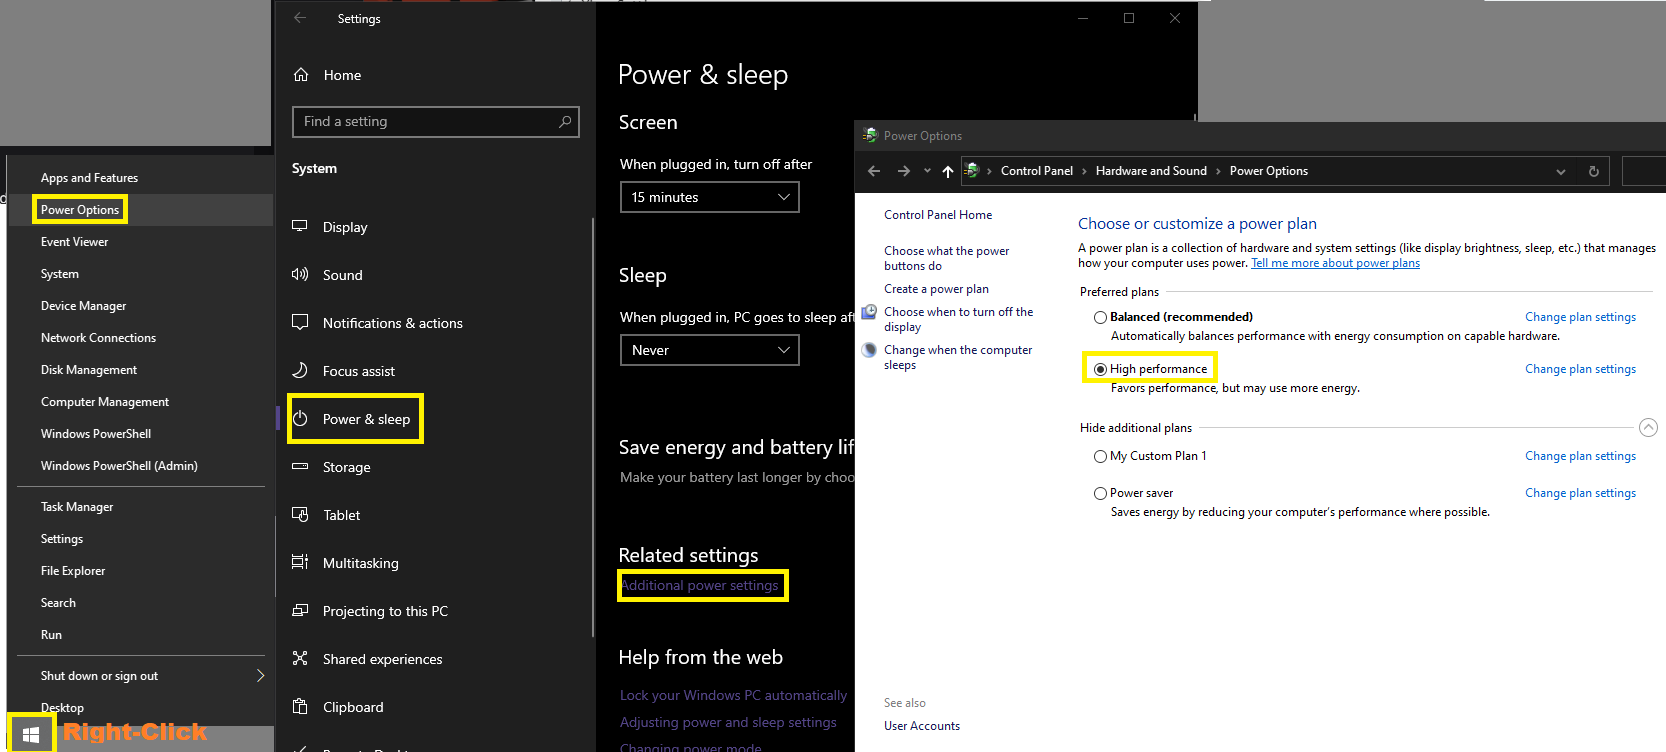Collapse the Hide additional plans chevron
This screenshot has height=752, width=1666.
[x=1649, y=428]
